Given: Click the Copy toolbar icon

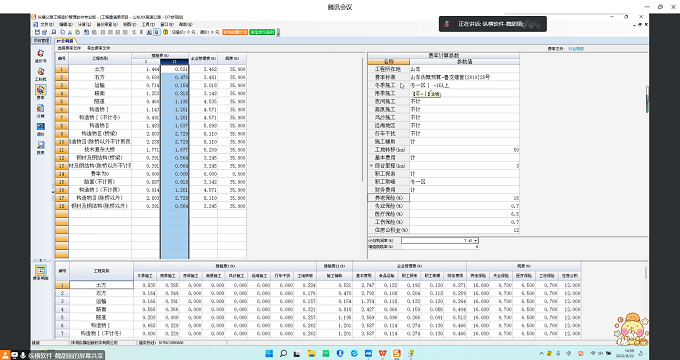Looking at the screenshot, I should tap(63, 32).
